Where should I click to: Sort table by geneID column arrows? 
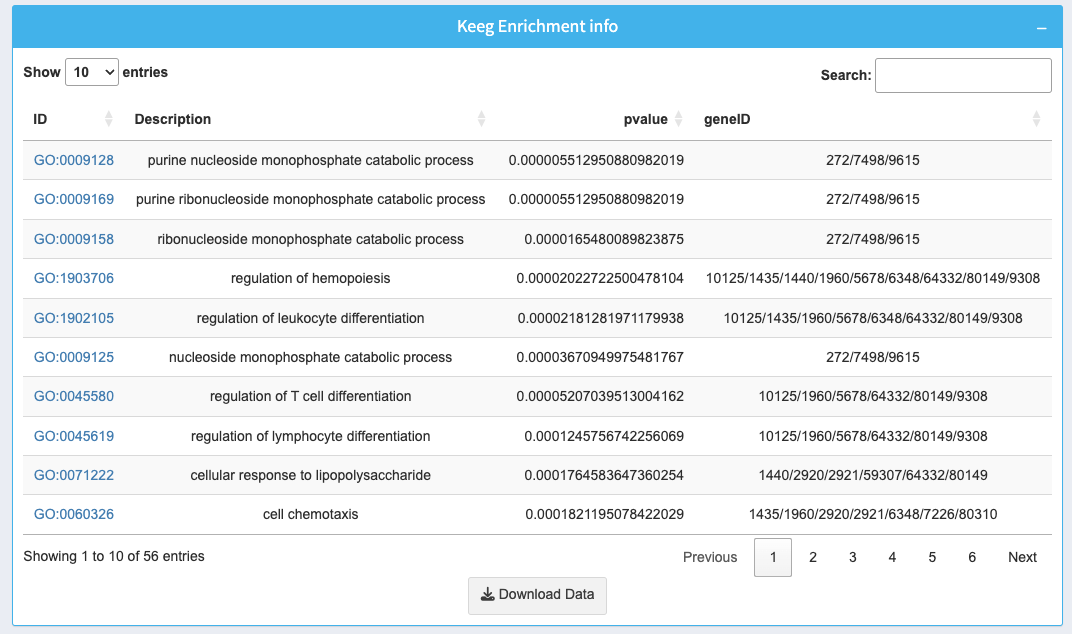pyautogui.click(x=1037, y=119)
